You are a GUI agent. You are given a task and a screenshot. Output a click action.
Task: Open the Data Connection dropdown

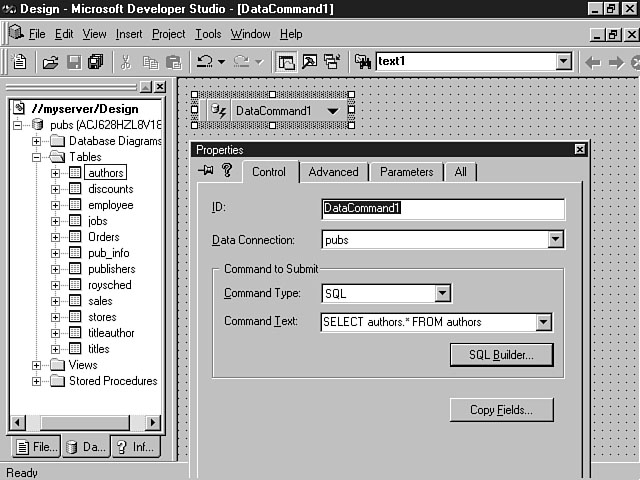(x=556, y=240)
